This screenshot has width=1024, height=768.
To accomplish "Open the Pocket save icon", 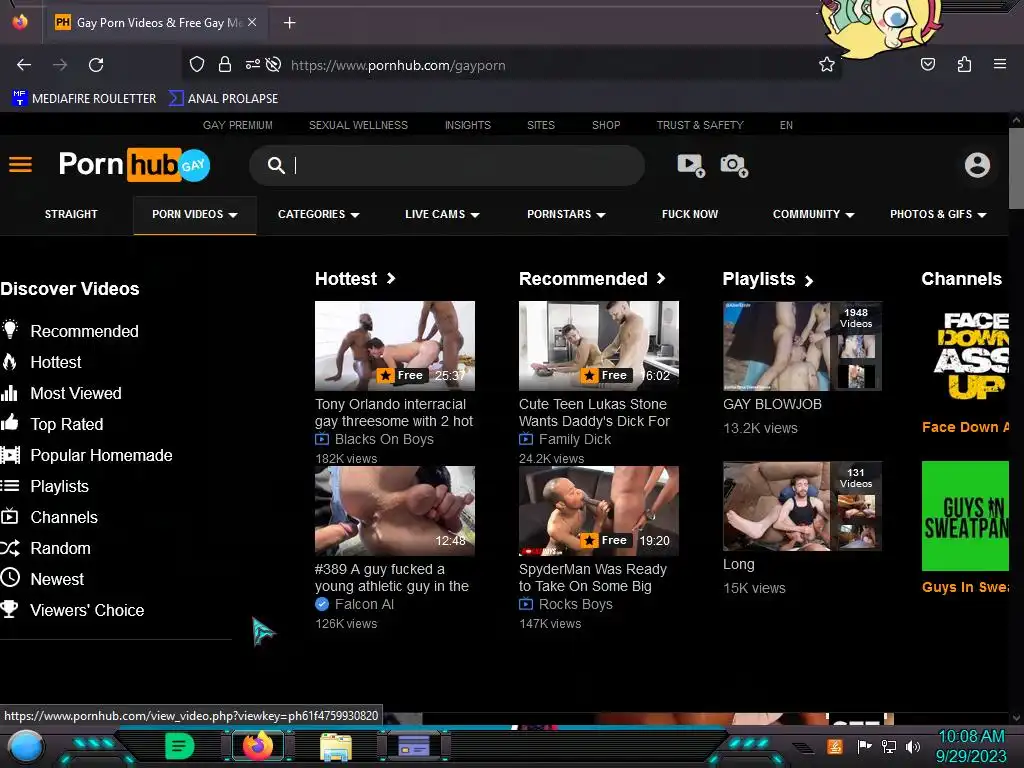I will pyautogui.click(x=927, y=64).
